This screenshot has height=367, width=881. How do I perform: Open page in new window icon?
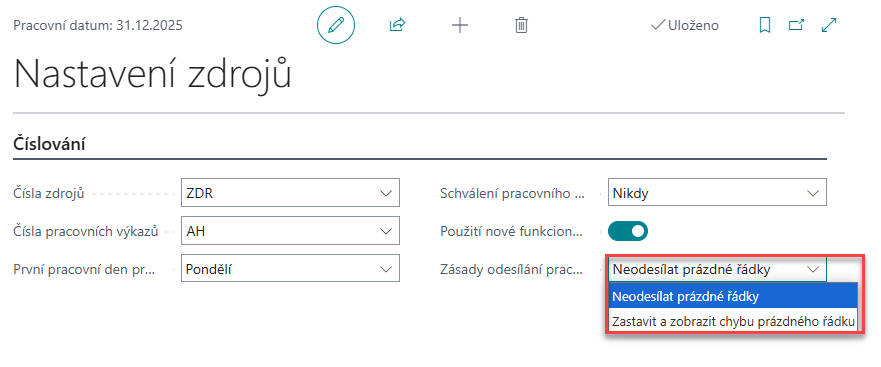[796, 25]
